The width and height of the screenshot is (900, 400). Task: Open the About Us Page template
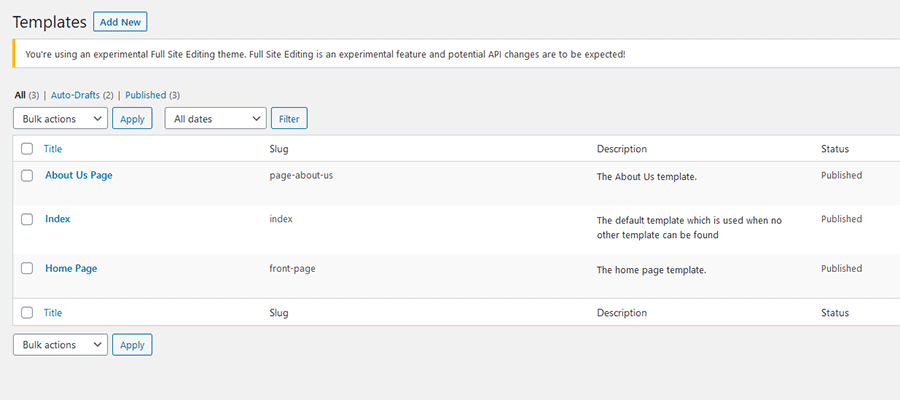78,175
